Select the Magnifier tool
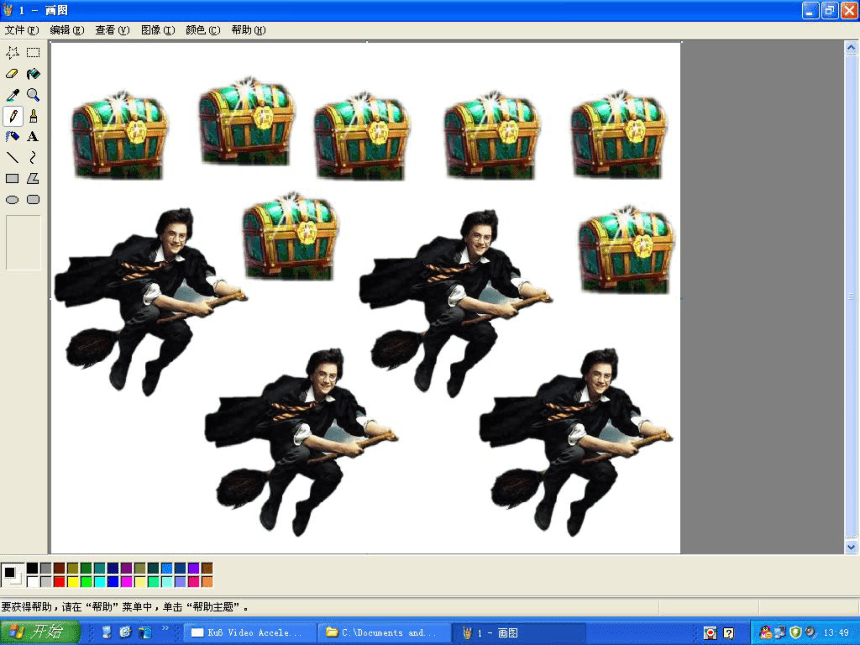The width and height of the screenshot is (860, 645). point(33,95)
